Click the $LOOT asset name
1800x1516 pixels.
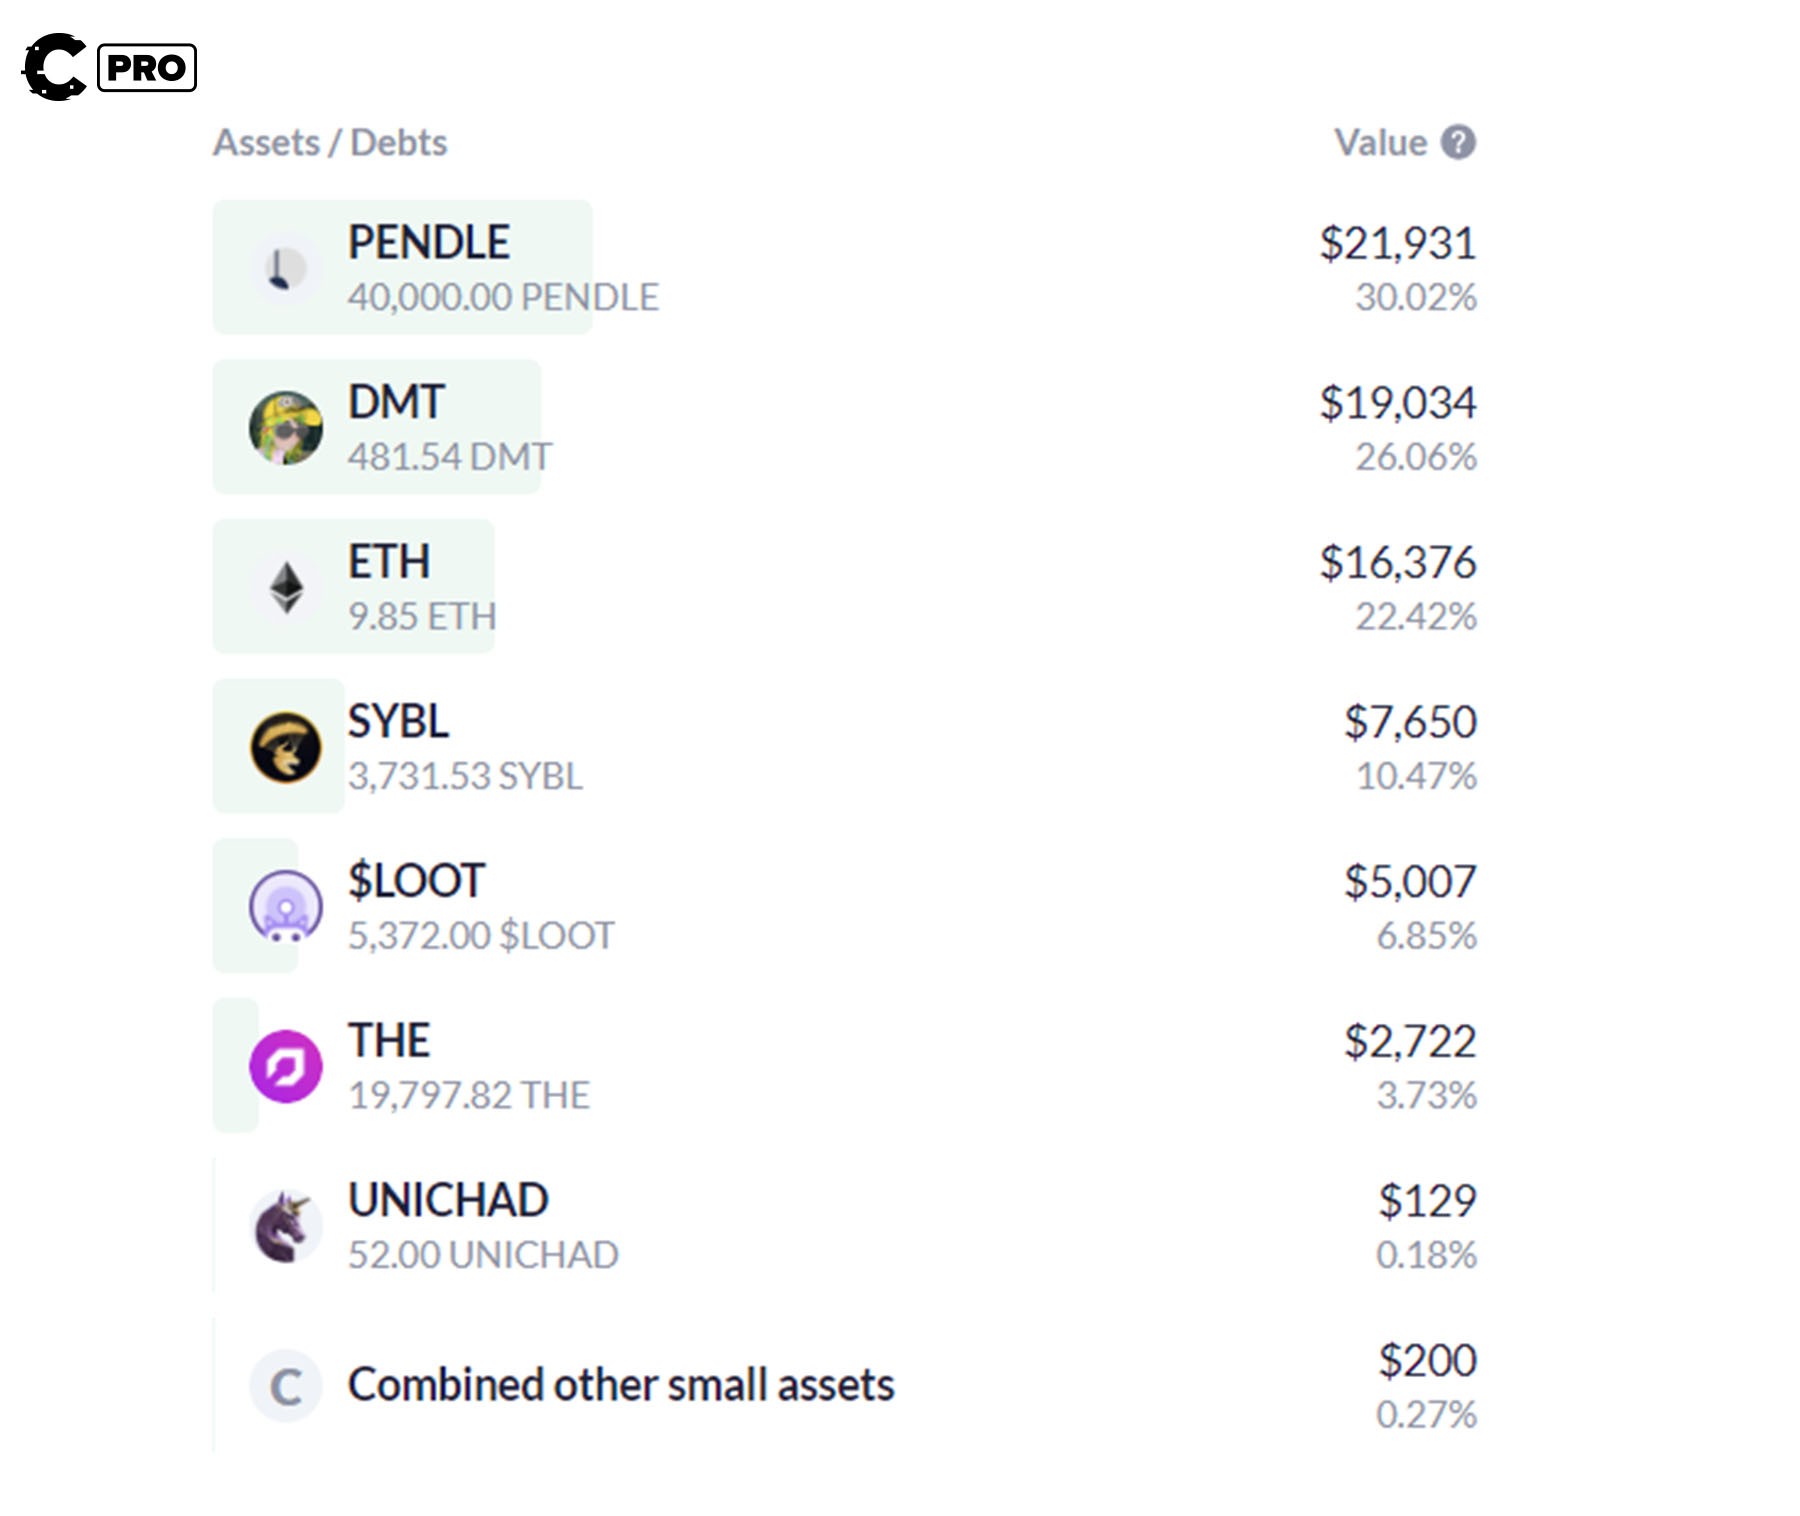[x=416, y=881]
